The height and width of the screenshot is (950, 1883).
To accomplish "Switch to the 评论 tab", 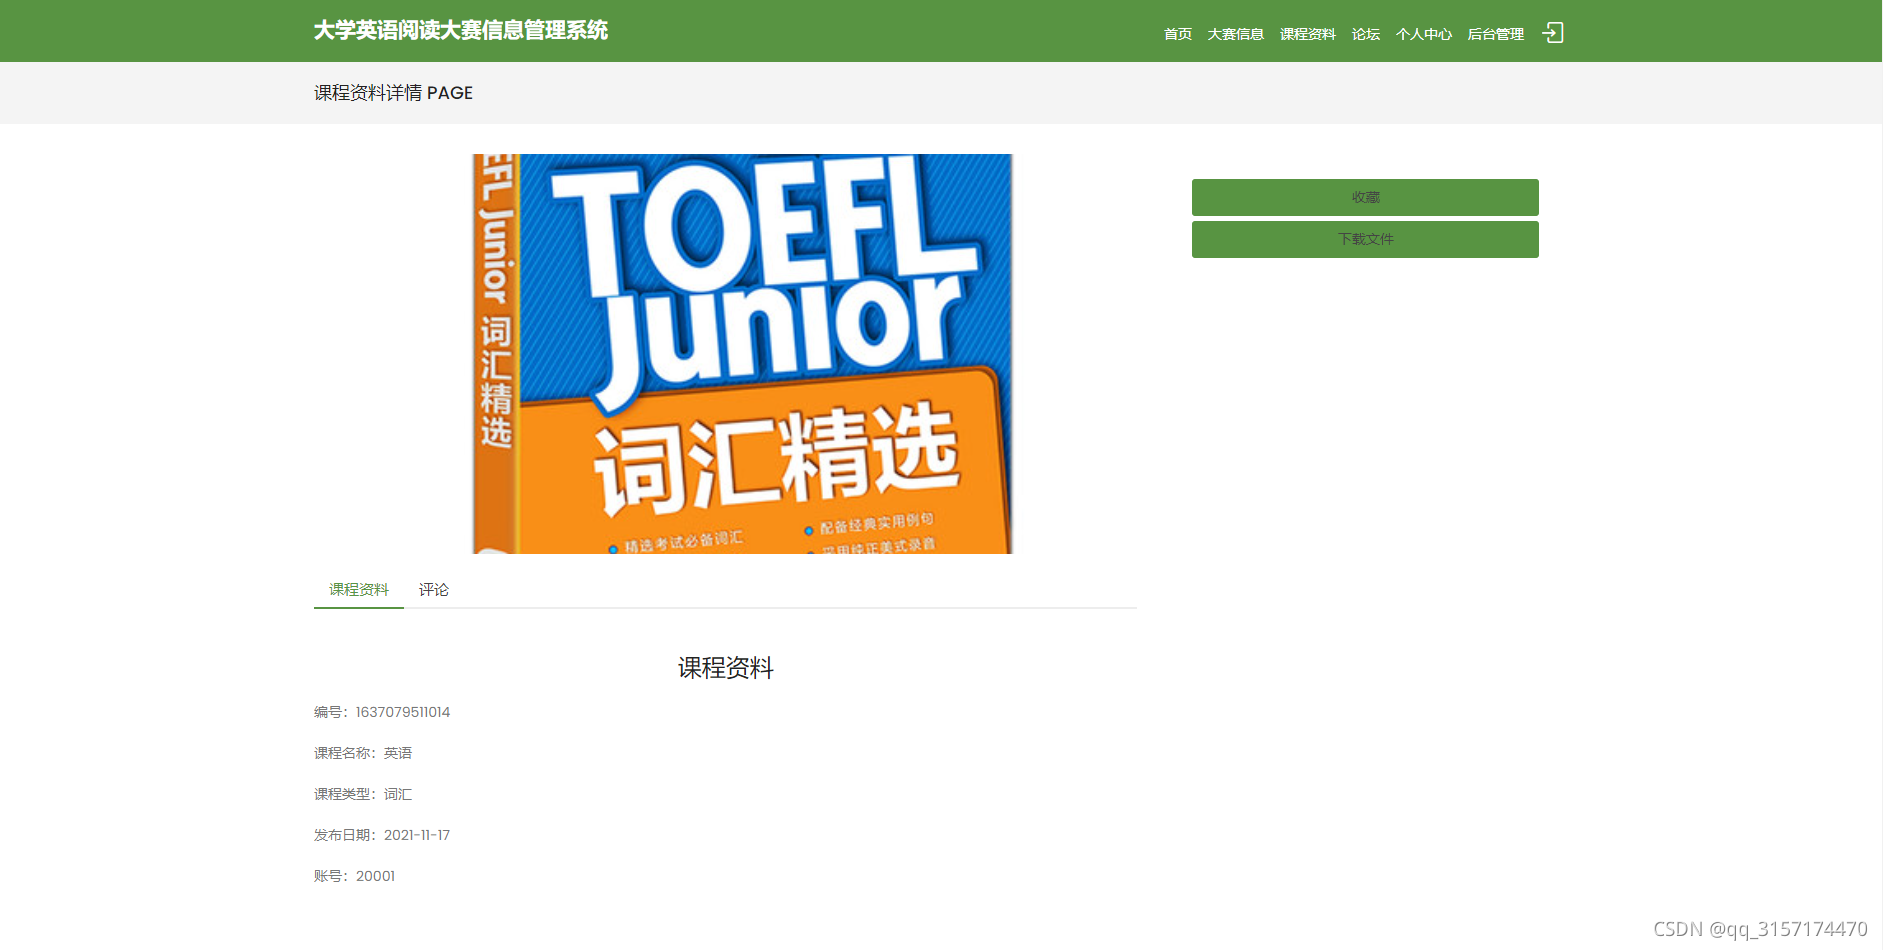I will [434, 589].
